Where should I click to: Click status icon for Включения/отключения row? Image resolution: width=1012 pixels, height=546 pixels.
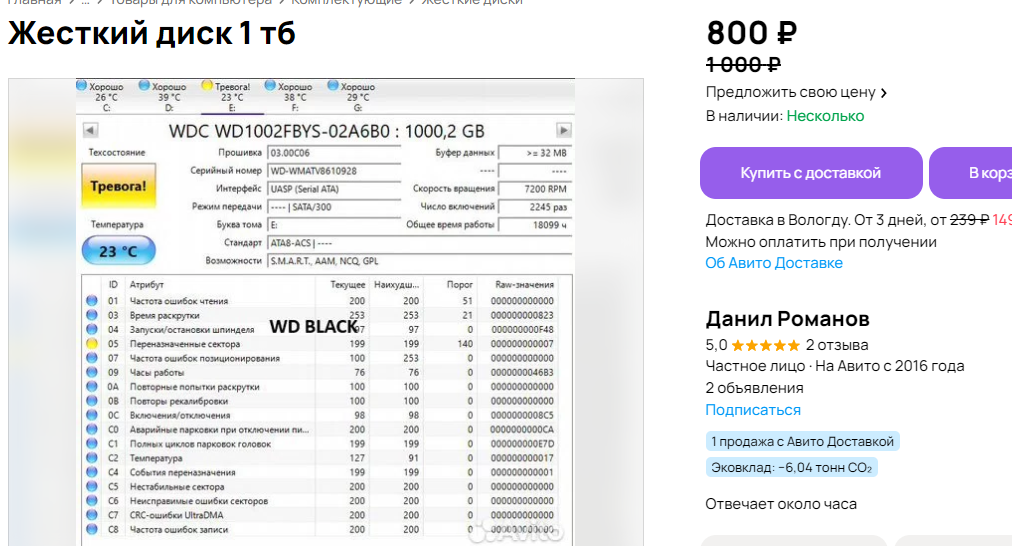coord(92,415)
